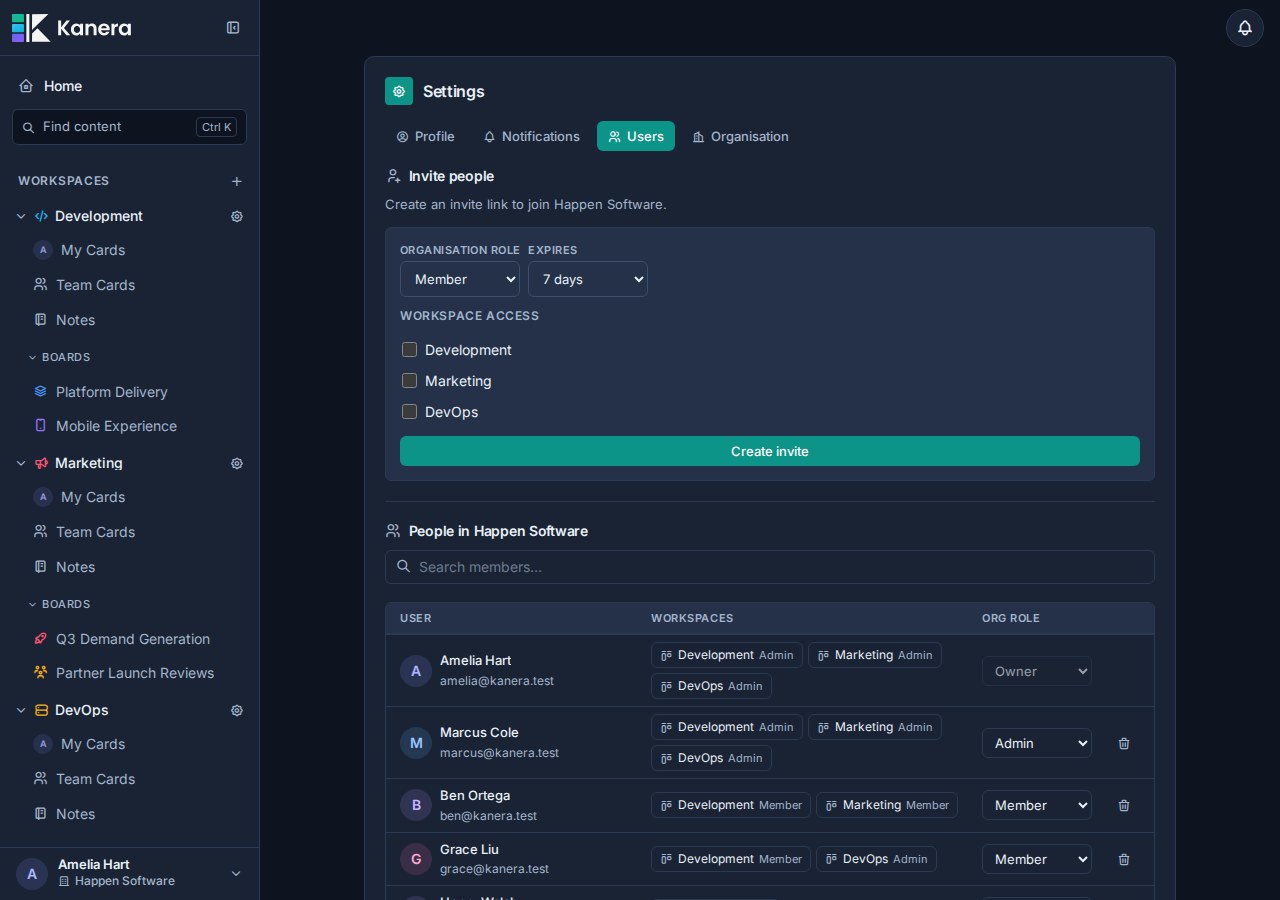Click the Invite people icon
Viewport: 1280px width, 900px height.
click(x=393, y=176)
